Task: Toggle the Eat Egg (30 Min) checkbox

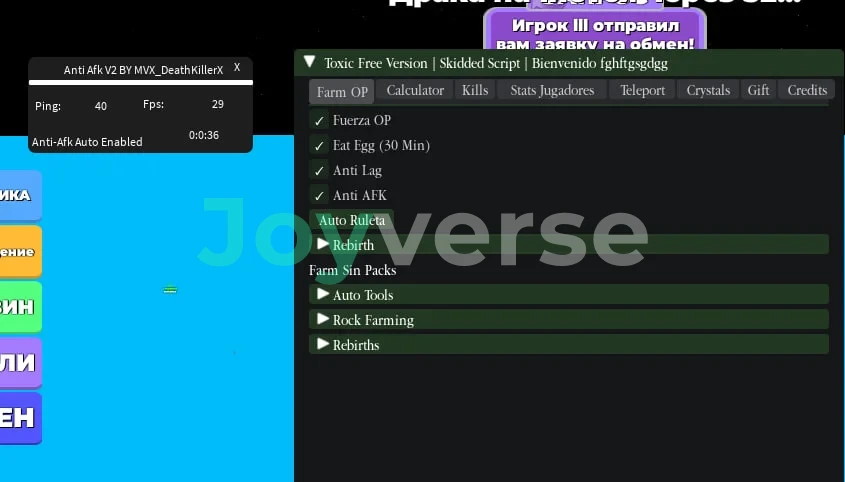Action: (x=320, y=145)
